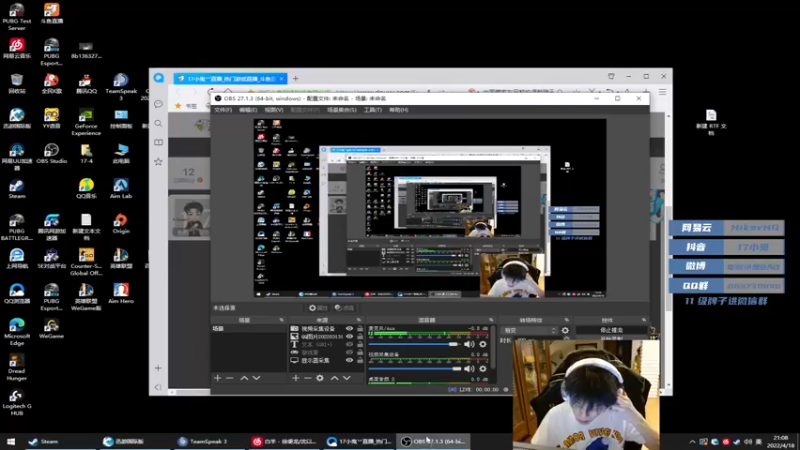Image resolution: width=800 pixels, height=450 pixels.
Task: Open browser sidebar favorites star icon
Action: coord(159,162)
